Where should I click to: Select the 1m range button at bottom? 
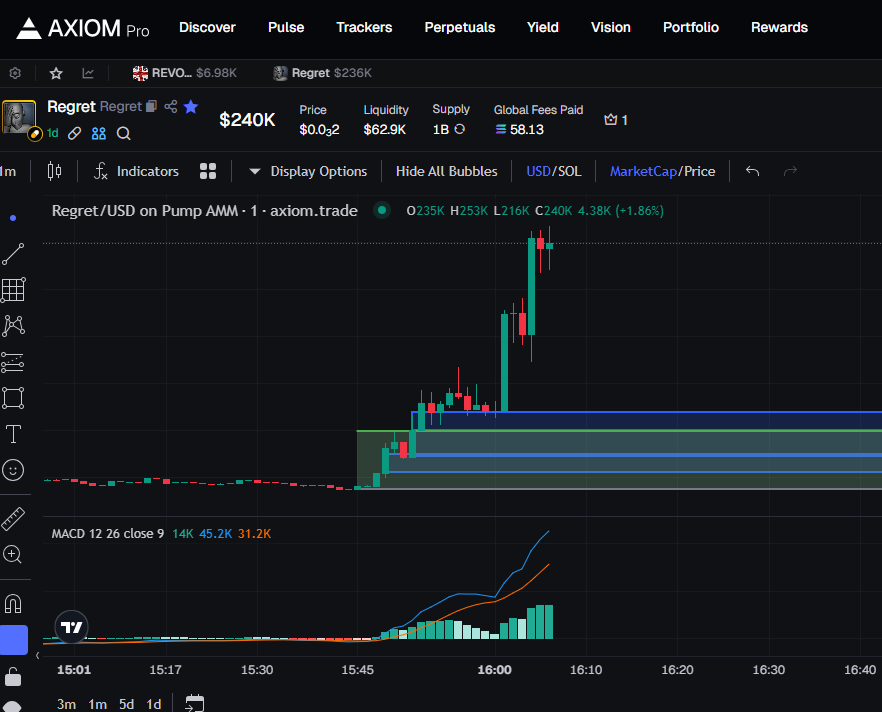coord(97,704)
